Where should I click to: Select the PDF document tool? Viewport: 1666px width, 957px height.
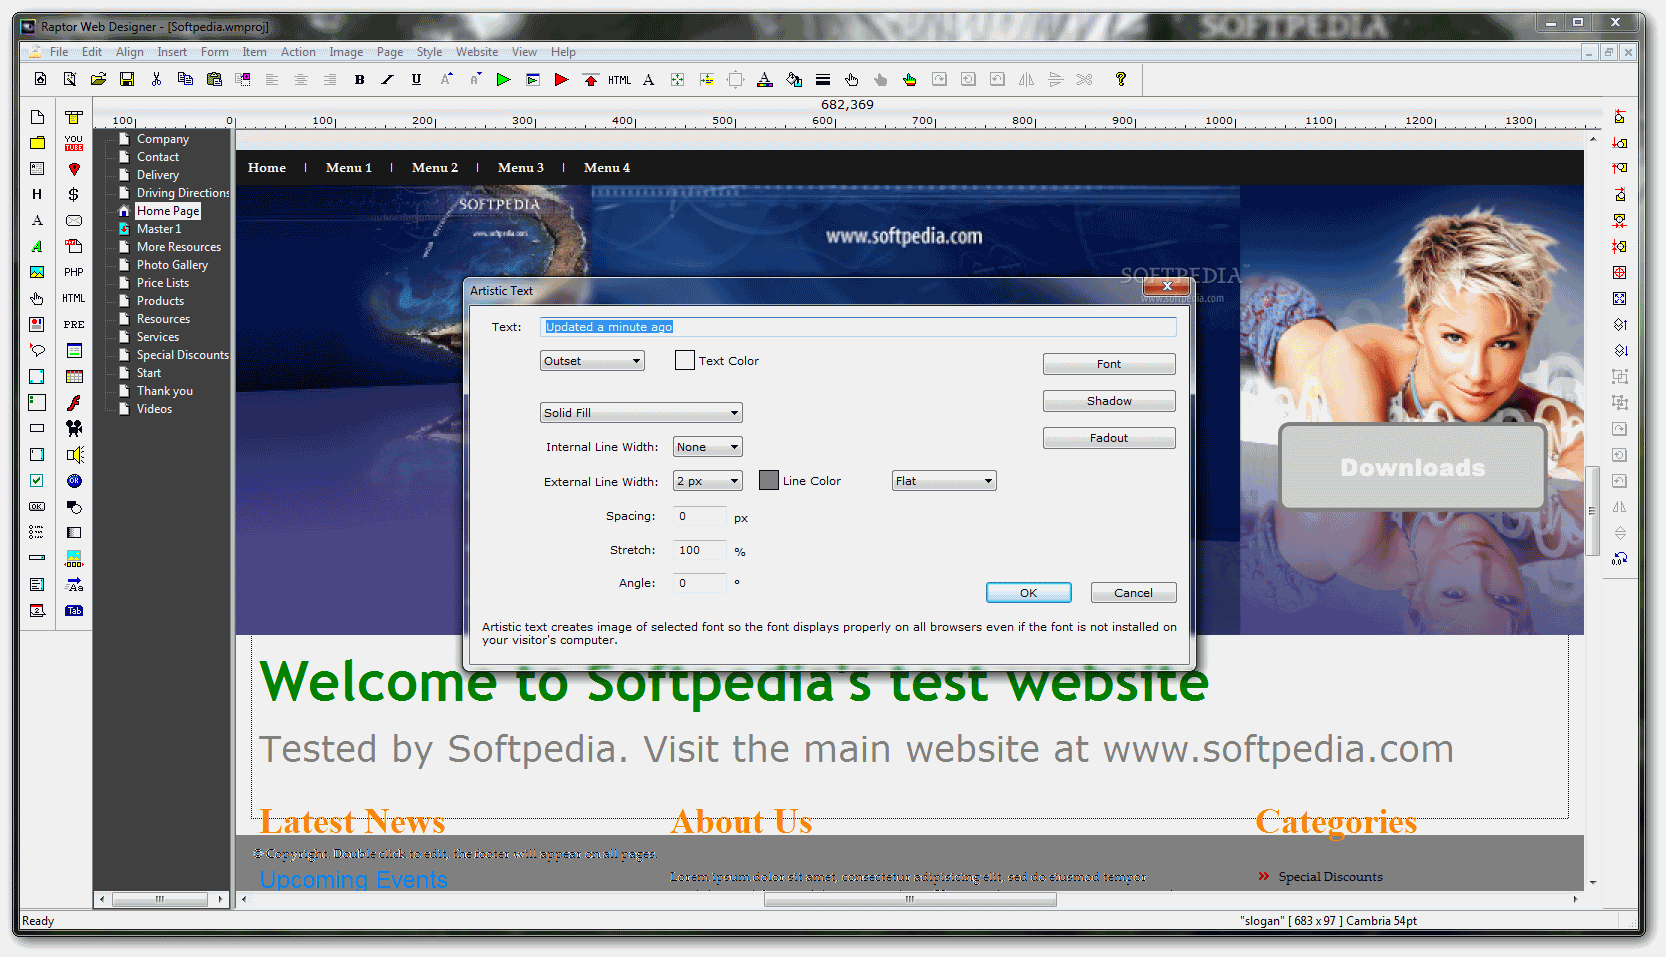pos(74,246)
